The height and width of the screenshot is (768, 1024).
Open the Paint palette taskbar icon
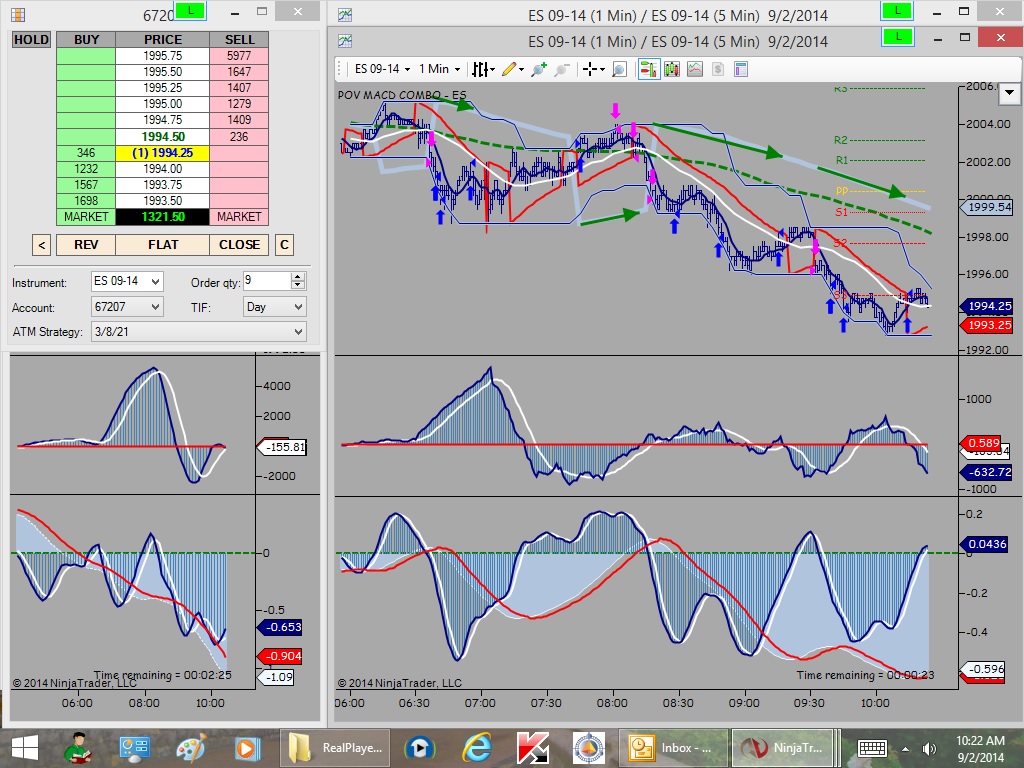pos(191,748)
